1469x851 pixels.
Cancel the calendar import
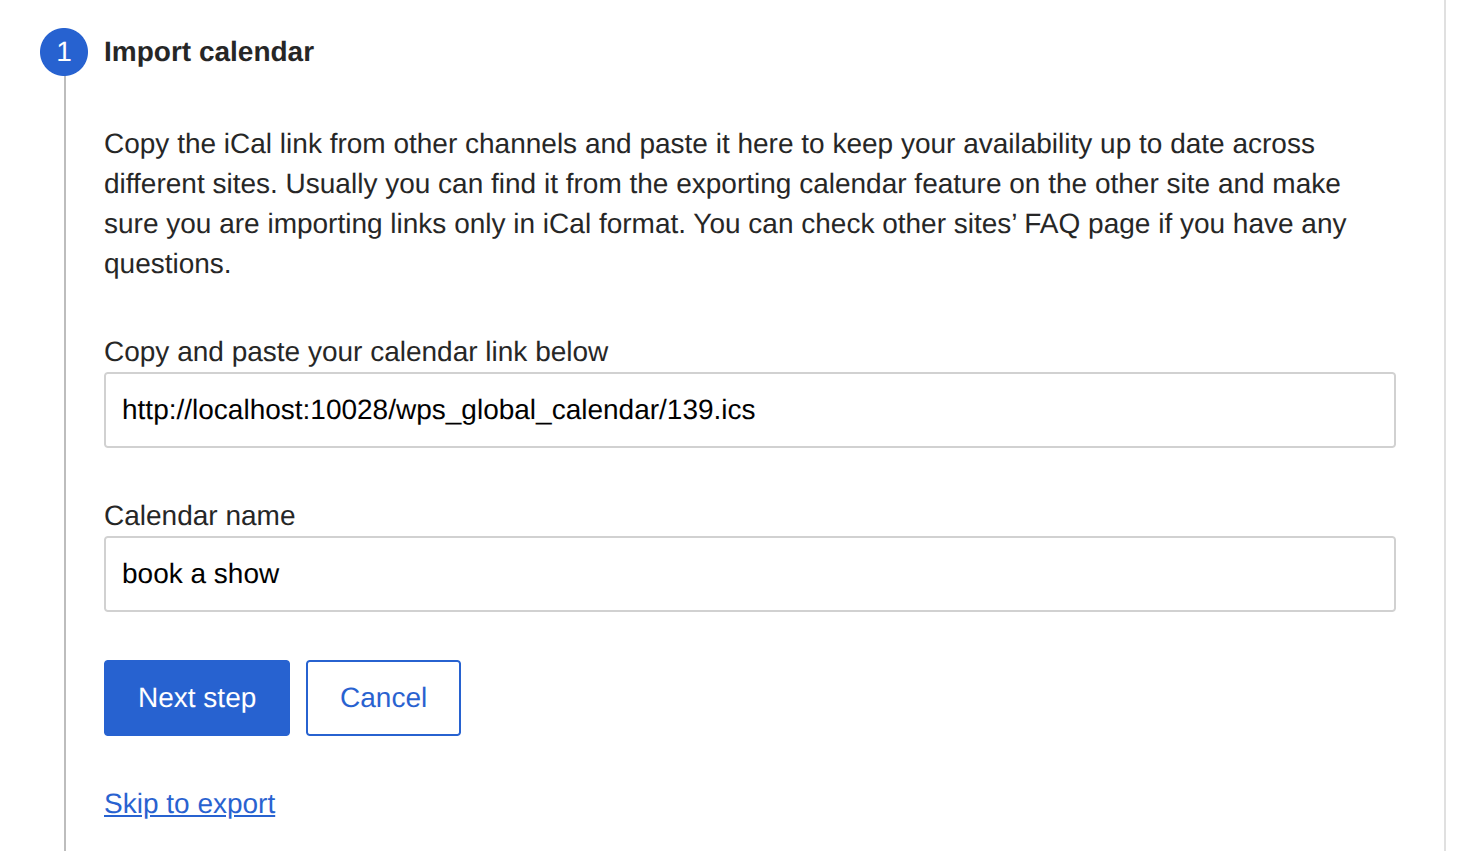[x=383, y=698]
